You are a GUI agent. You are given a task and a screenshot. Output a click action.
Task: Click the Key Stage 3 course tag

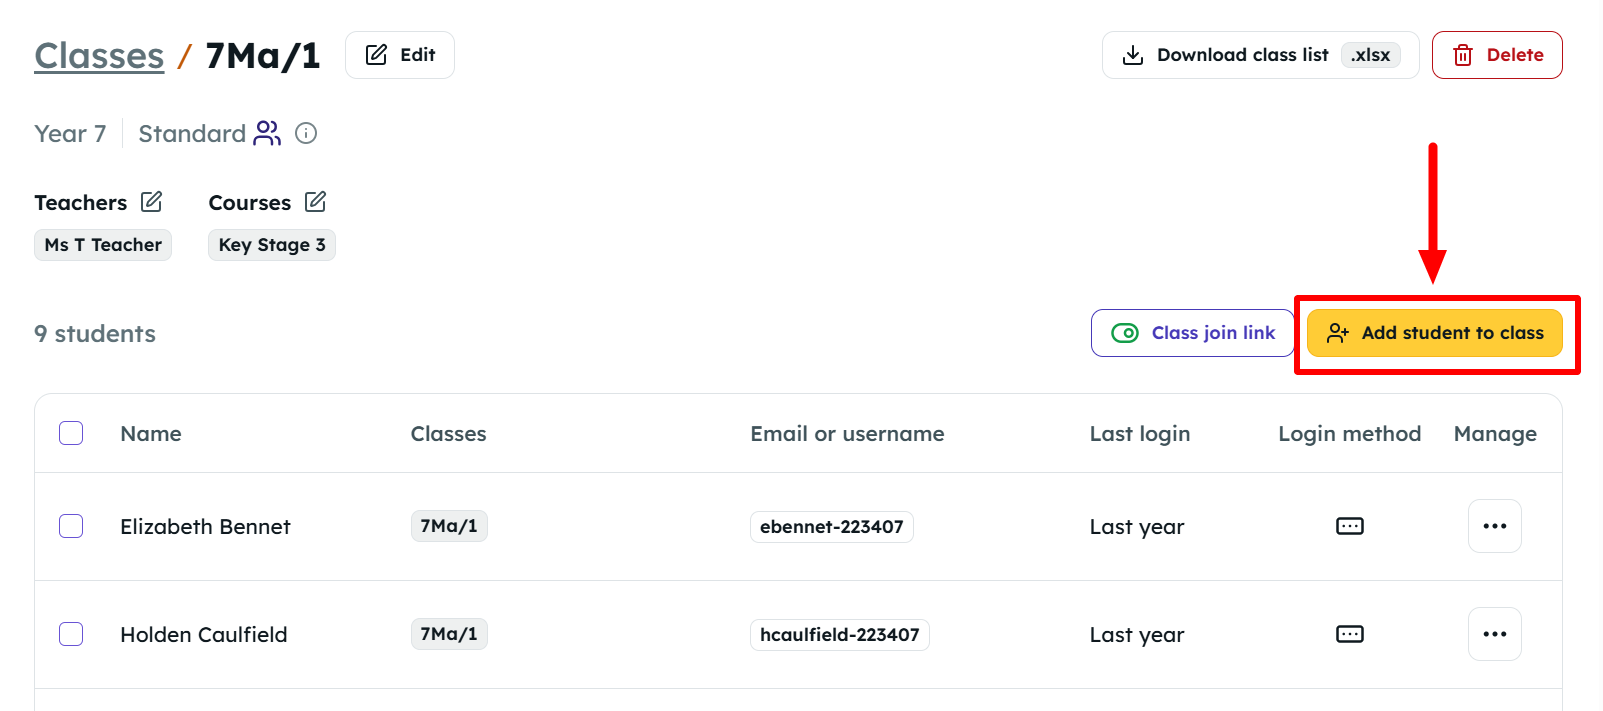272,245
